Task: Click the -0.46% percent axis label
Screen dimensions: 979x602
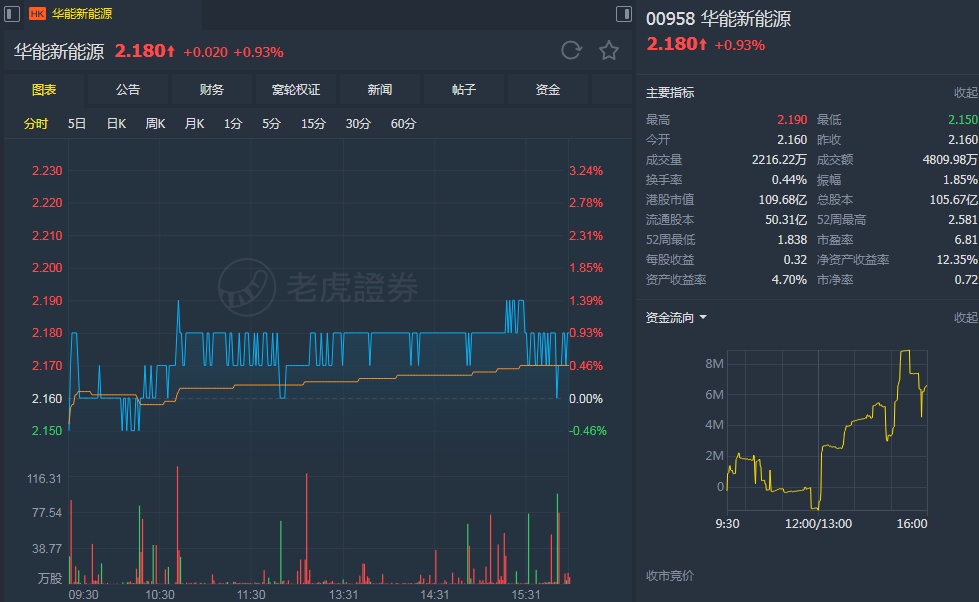Action: [x=588, y=430]
